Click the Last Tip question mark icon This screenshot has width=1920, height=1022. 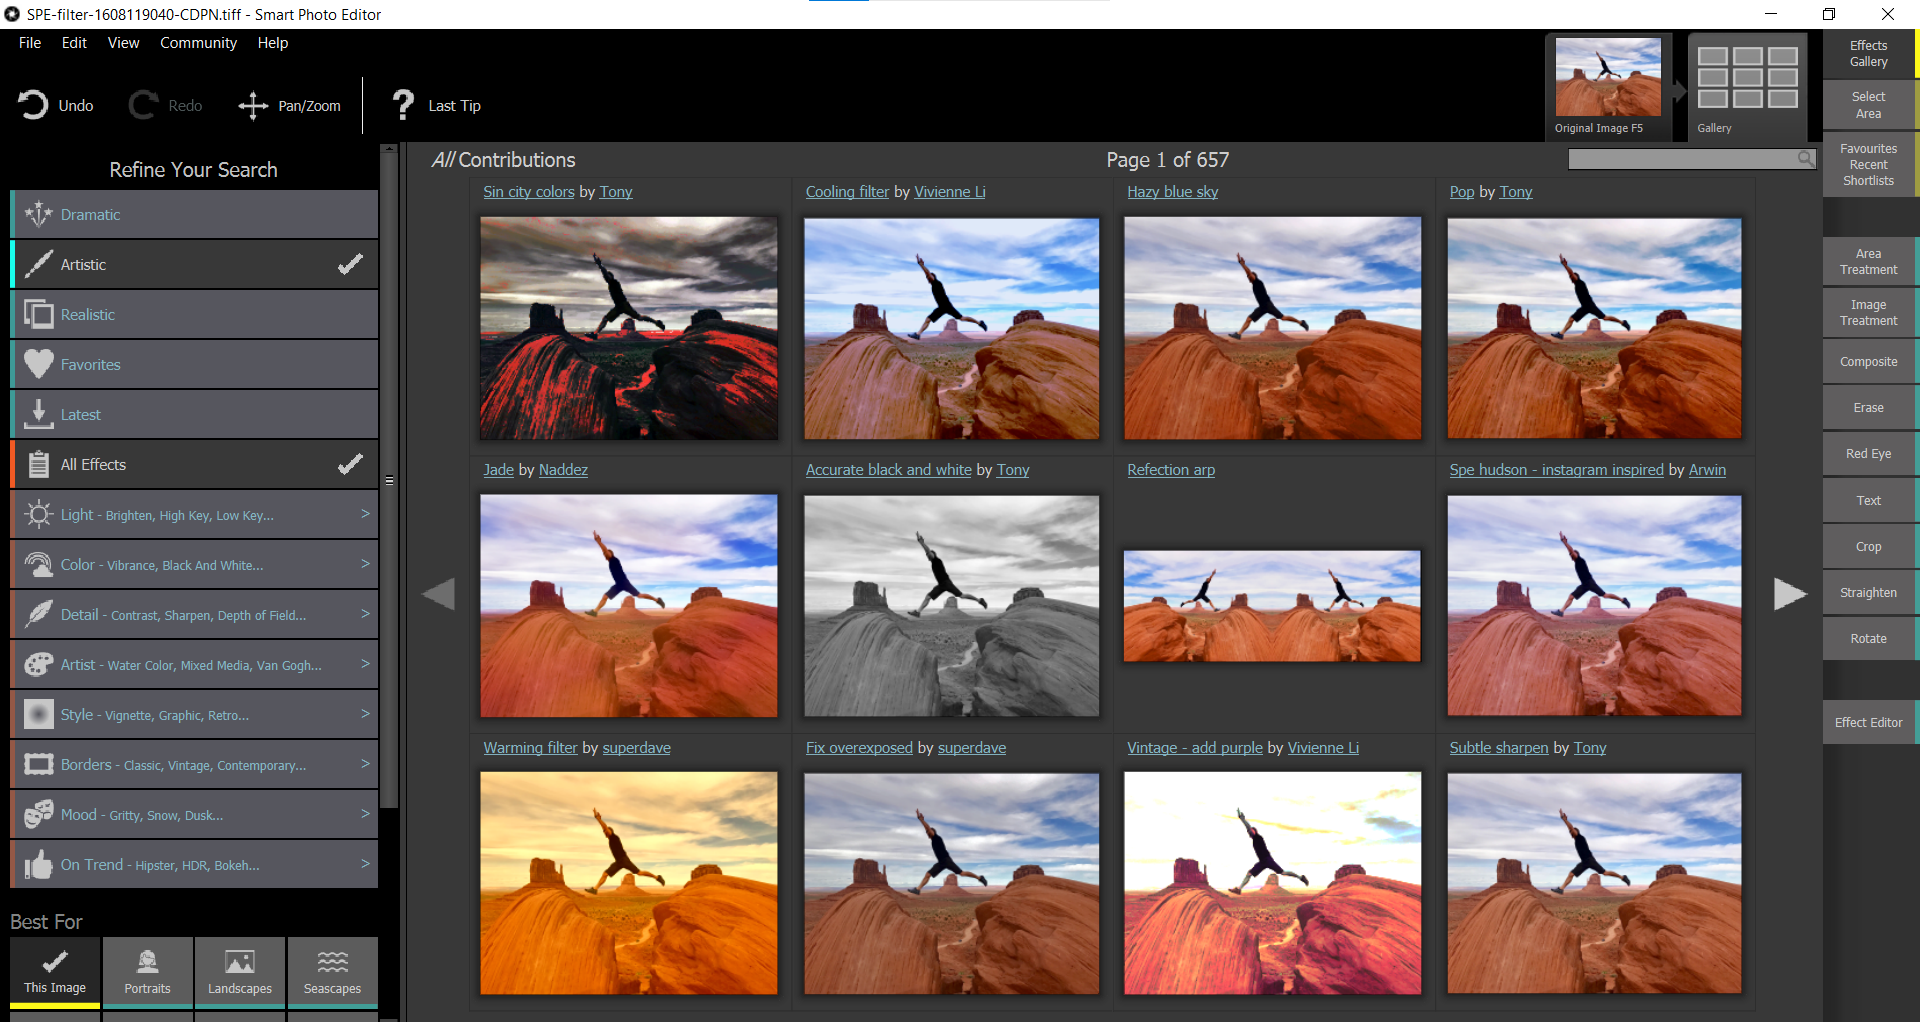[x=403, y=105]
